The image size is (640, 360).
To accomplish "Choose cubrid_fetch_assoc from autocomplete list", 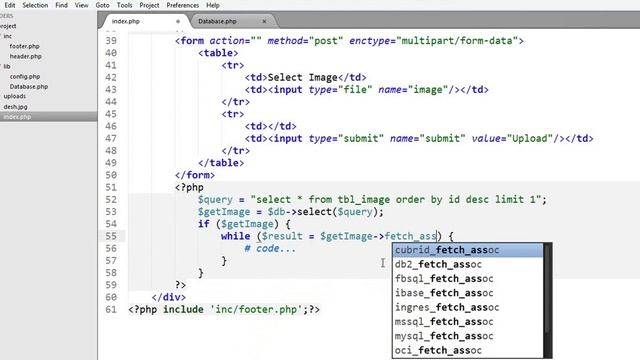I will coord(468,250).
